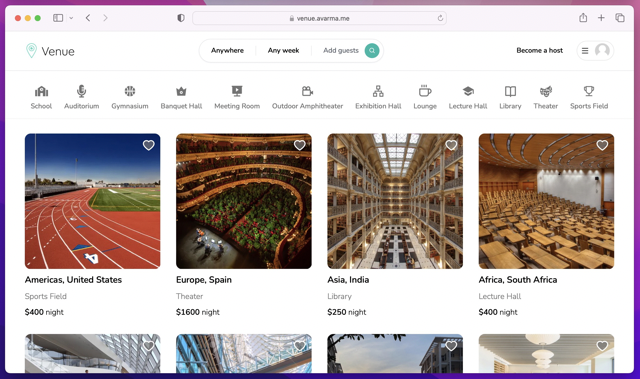640x379 pixels.
Task: Choose the Outdoor Amphitheater camera icon
Action: click(307, 91)
